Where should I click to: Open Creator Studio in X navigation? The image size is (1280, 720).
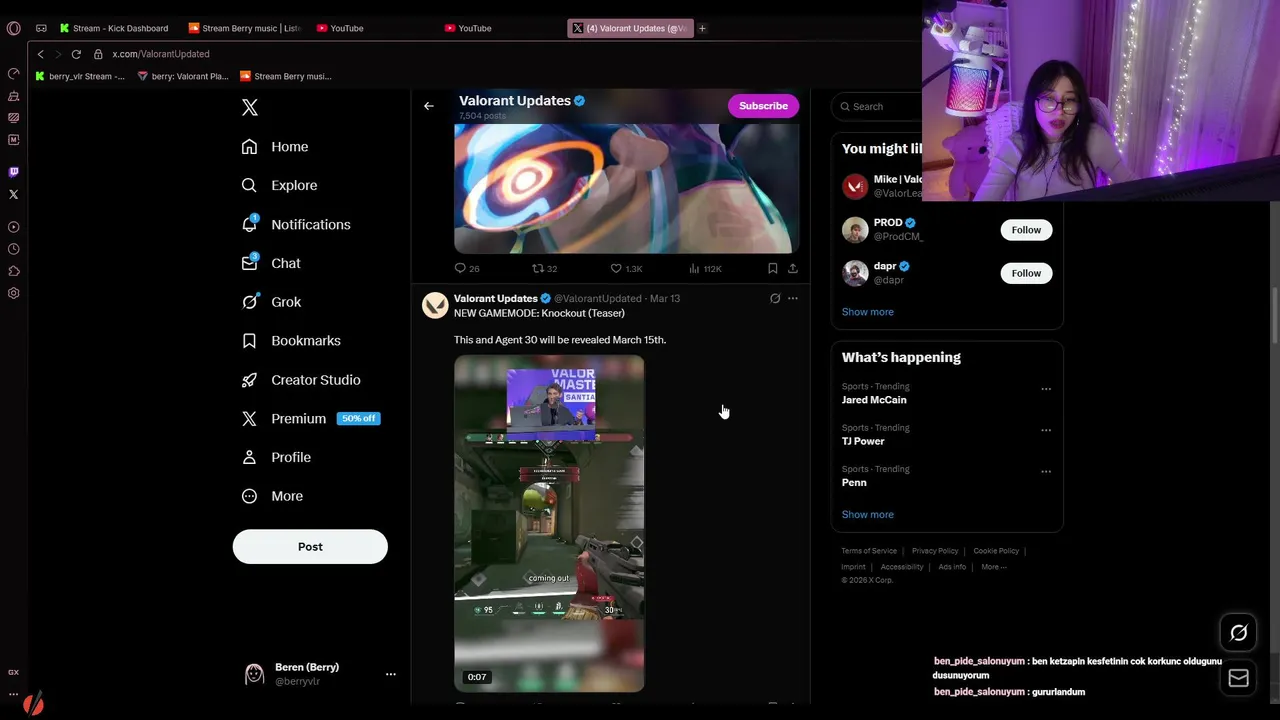tap(301, 380)
